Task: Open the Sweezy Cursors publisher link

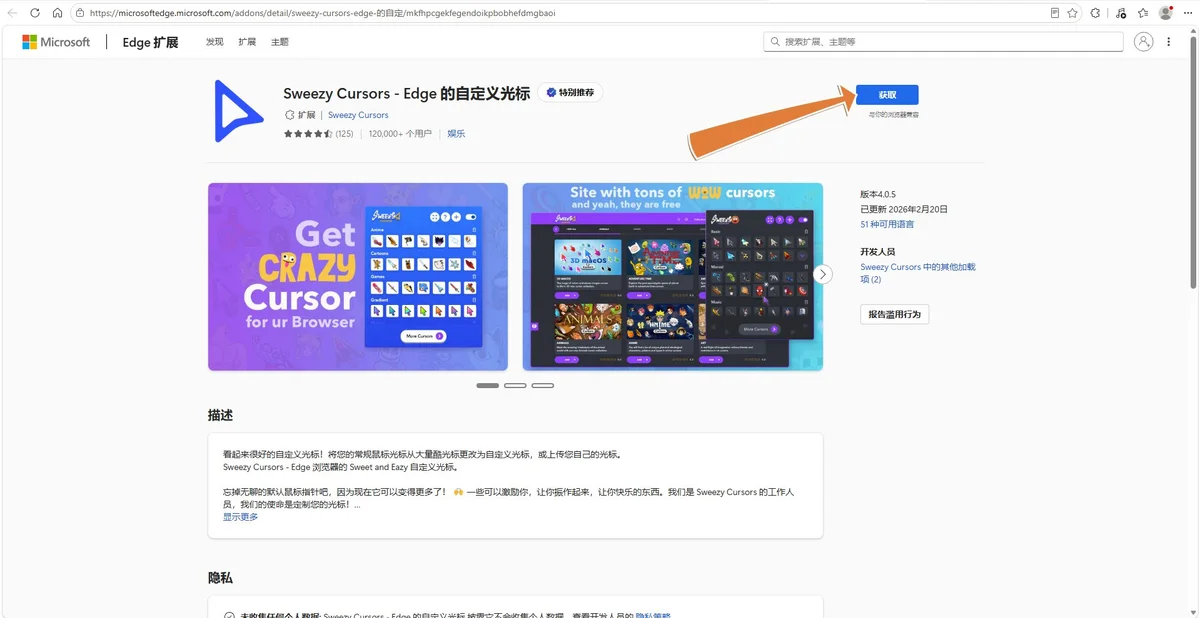Action: 358,115
